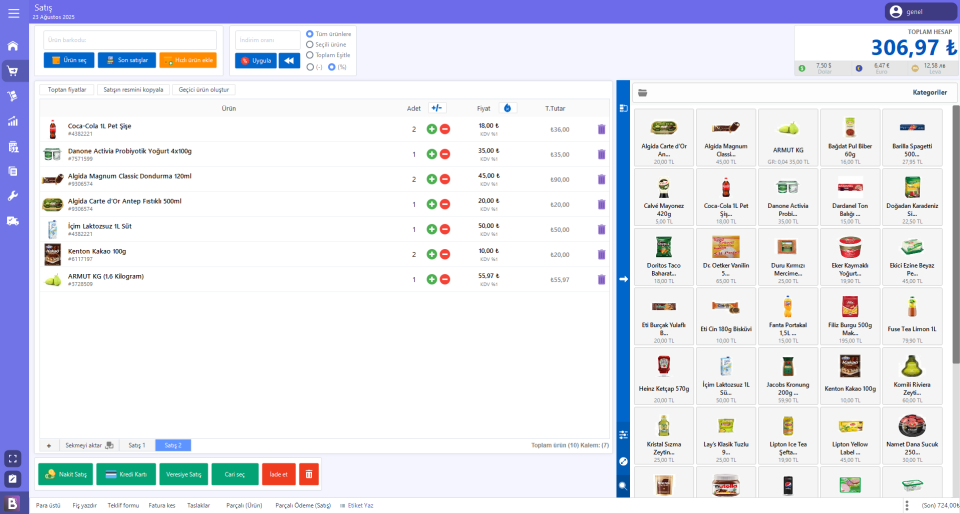Image resolution: width=960 pixels, height=514 pixels.
Task: Open the Kategoriler dropdown bar
Action: [x=795, y=92]
